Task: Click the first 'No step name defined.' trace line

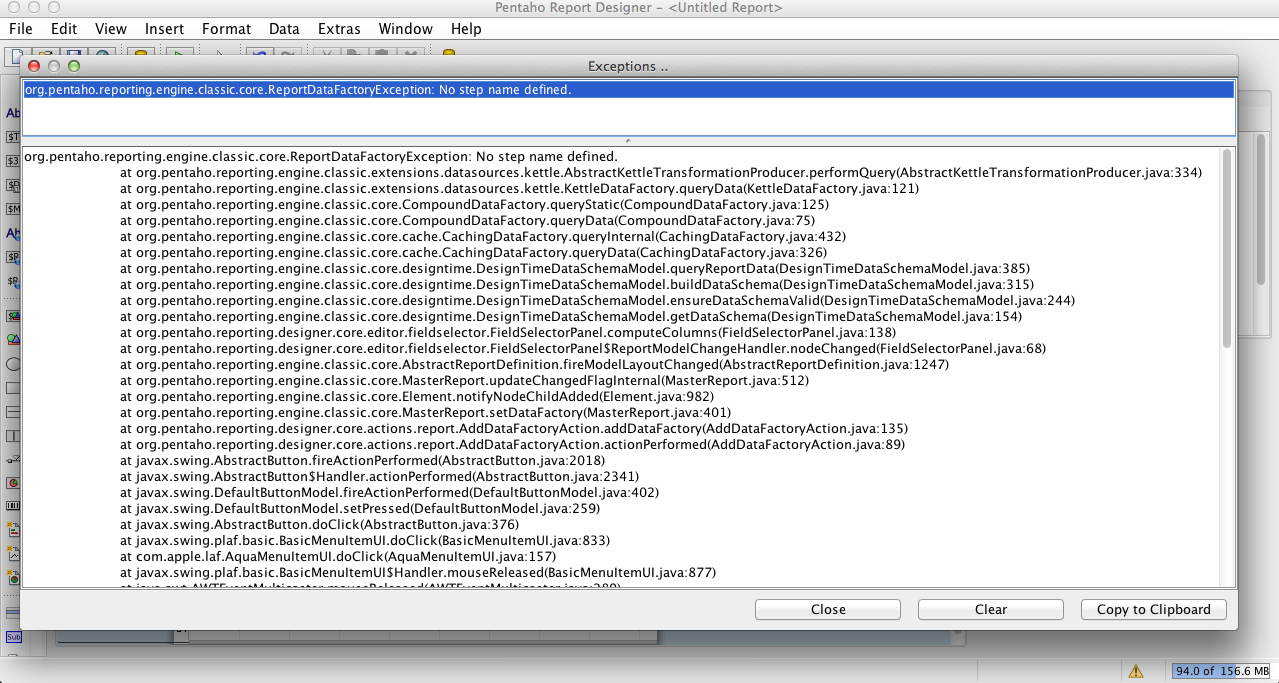Action: click(x=321, y=156)
